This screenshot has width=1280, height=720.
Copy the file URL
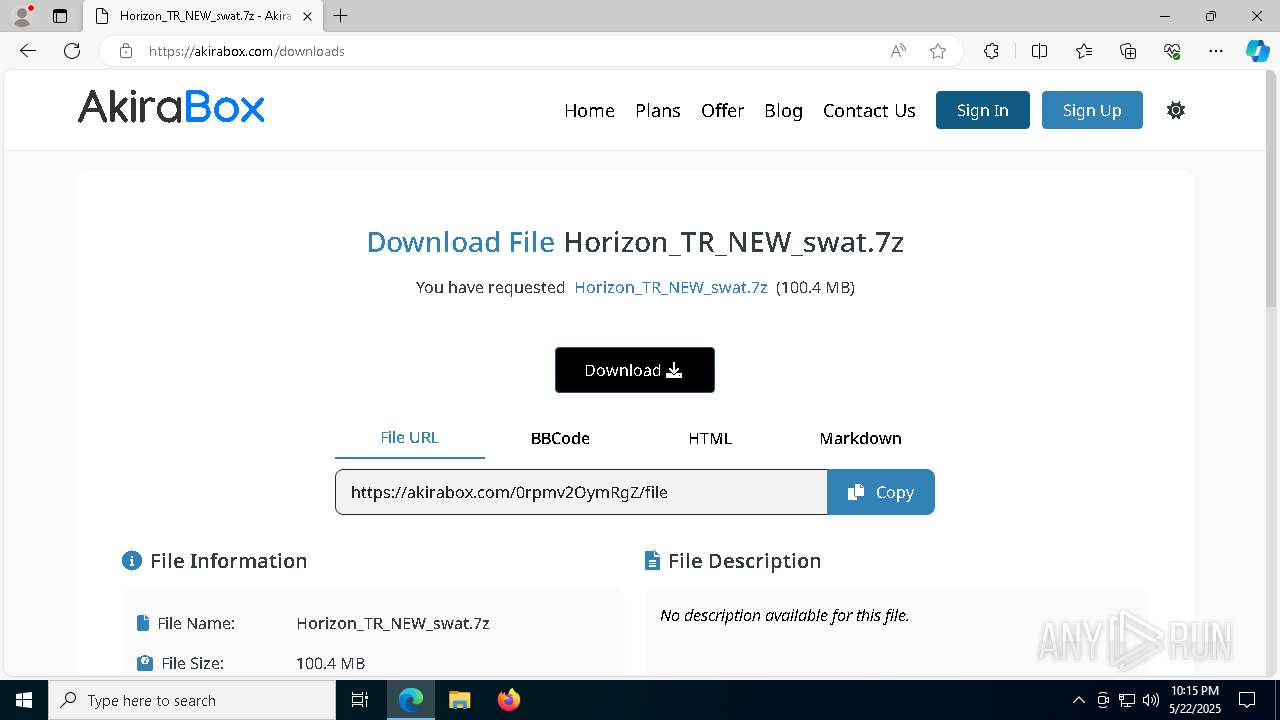[x=881, y=492]
